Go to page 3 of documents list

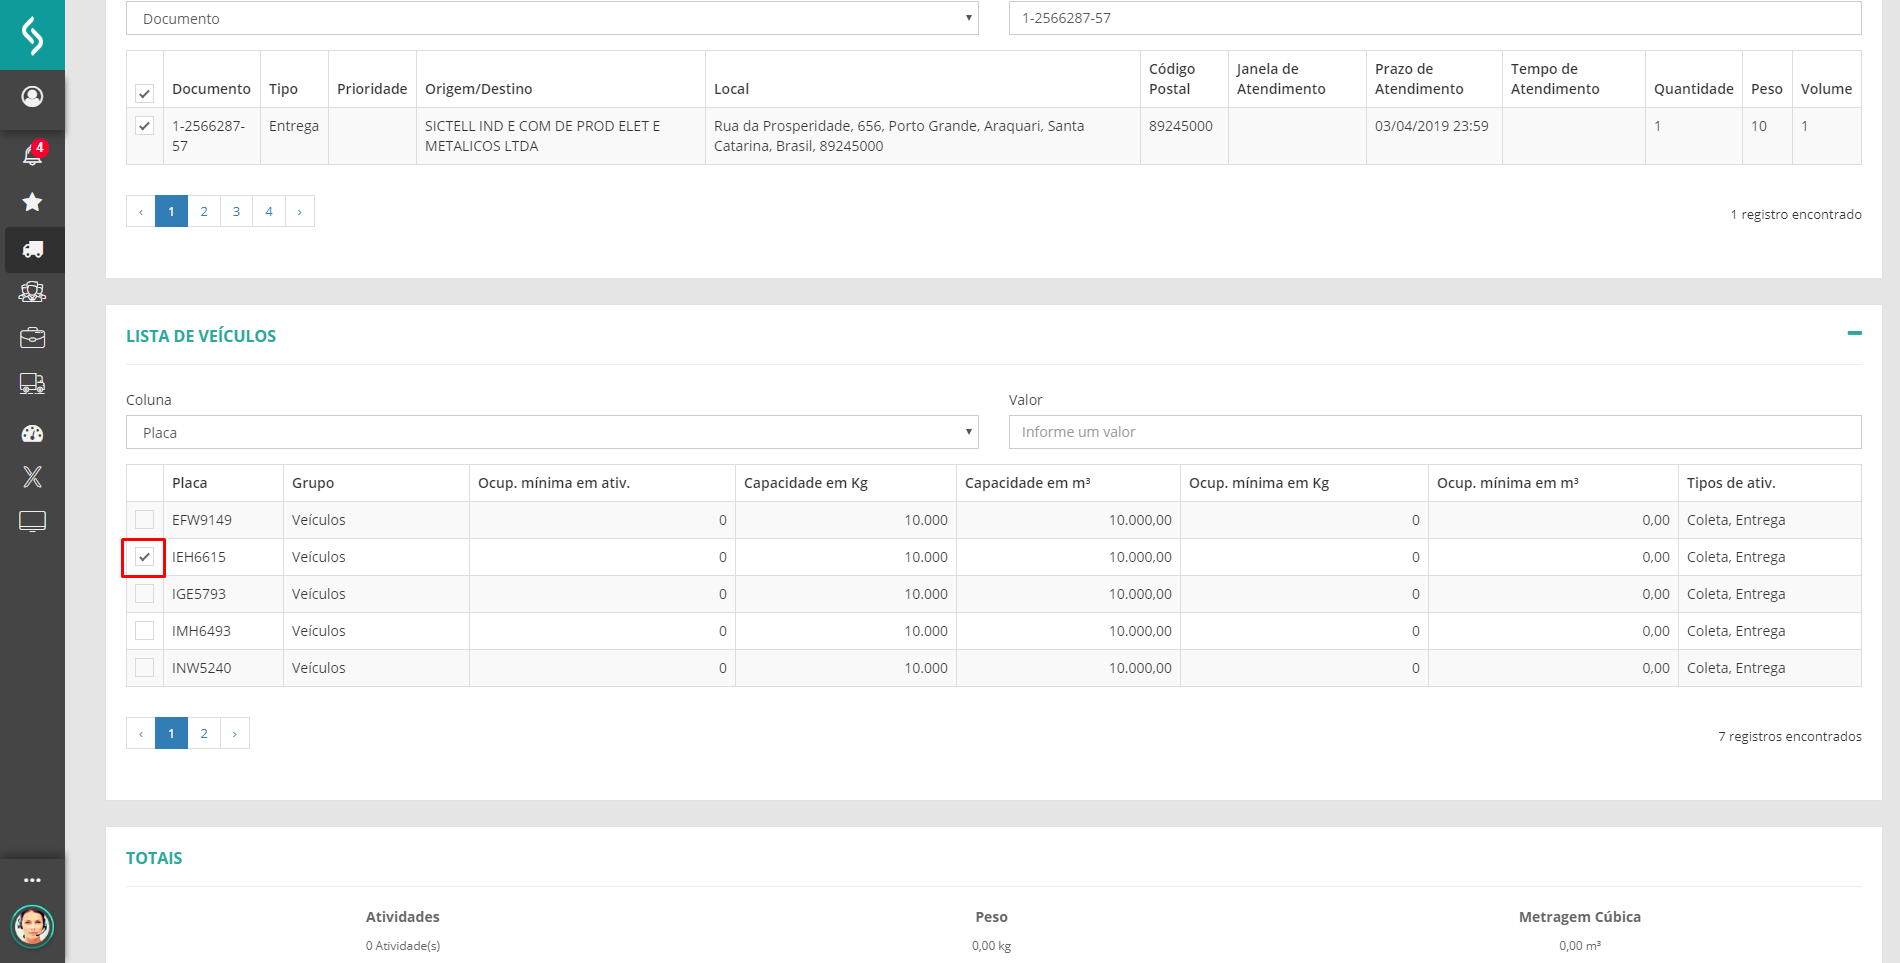pyautogui.click(x=236, y=211)
